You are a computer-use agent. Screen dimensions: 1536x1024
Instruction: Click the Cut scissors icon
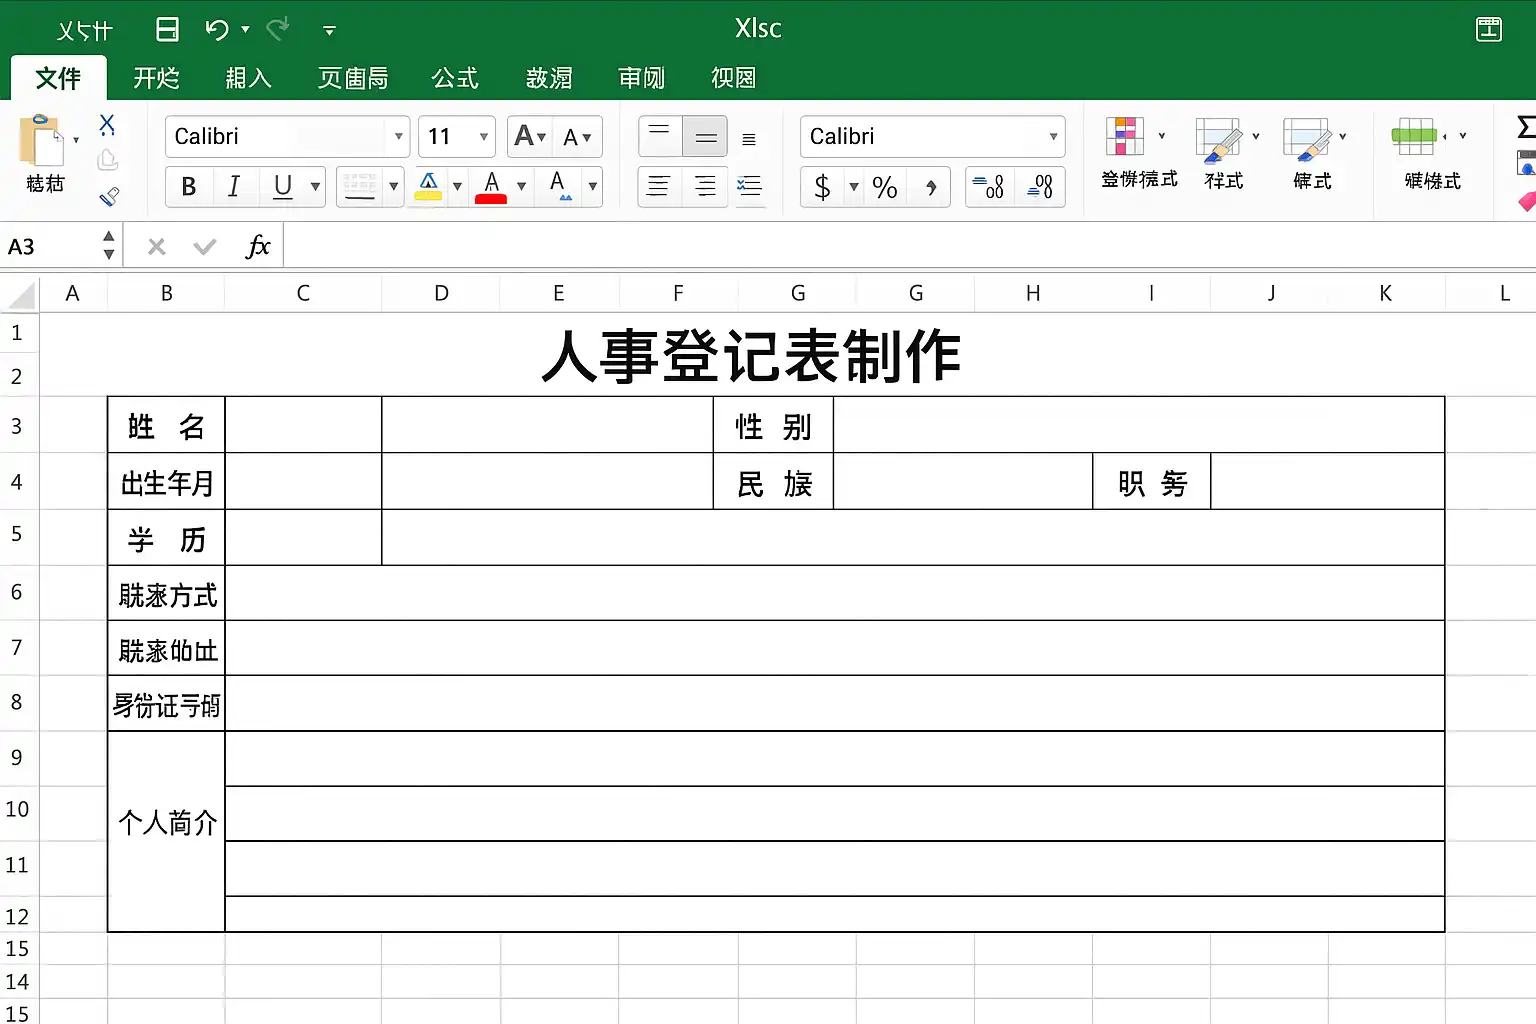tap(107, 124)
